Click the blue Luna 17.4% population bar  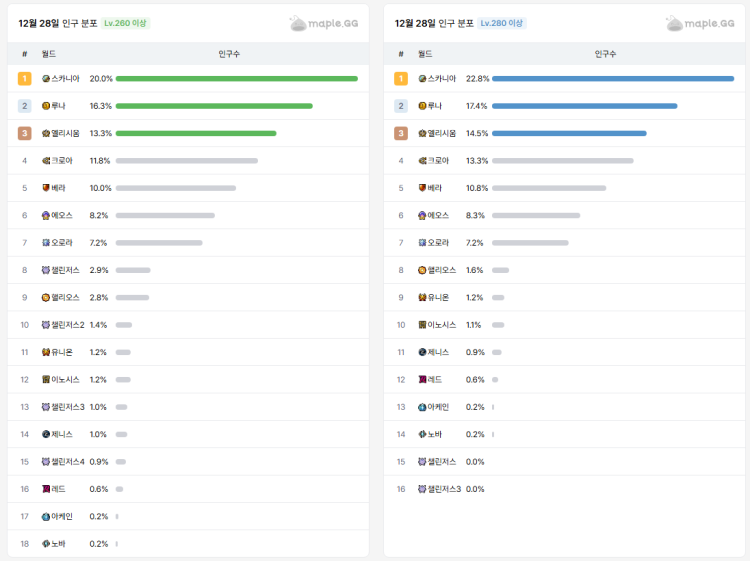(584, 106)
